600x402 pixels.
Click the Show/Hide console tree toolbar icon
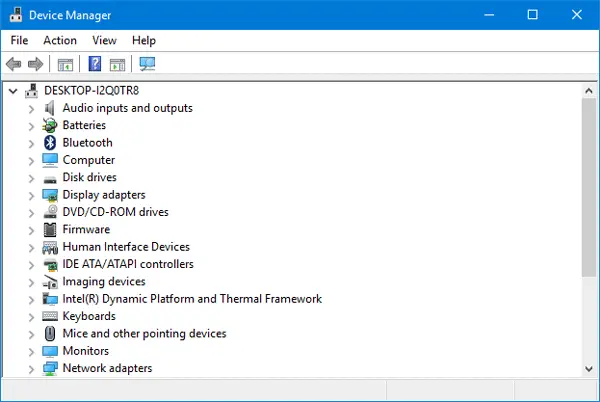(65, 65)
